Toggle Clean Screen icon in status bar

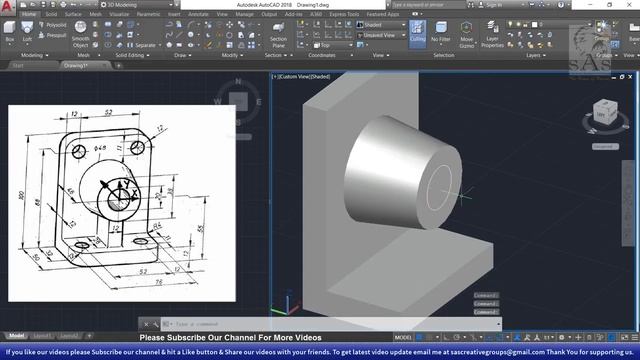pyautogui.click(x=624, y=338)
